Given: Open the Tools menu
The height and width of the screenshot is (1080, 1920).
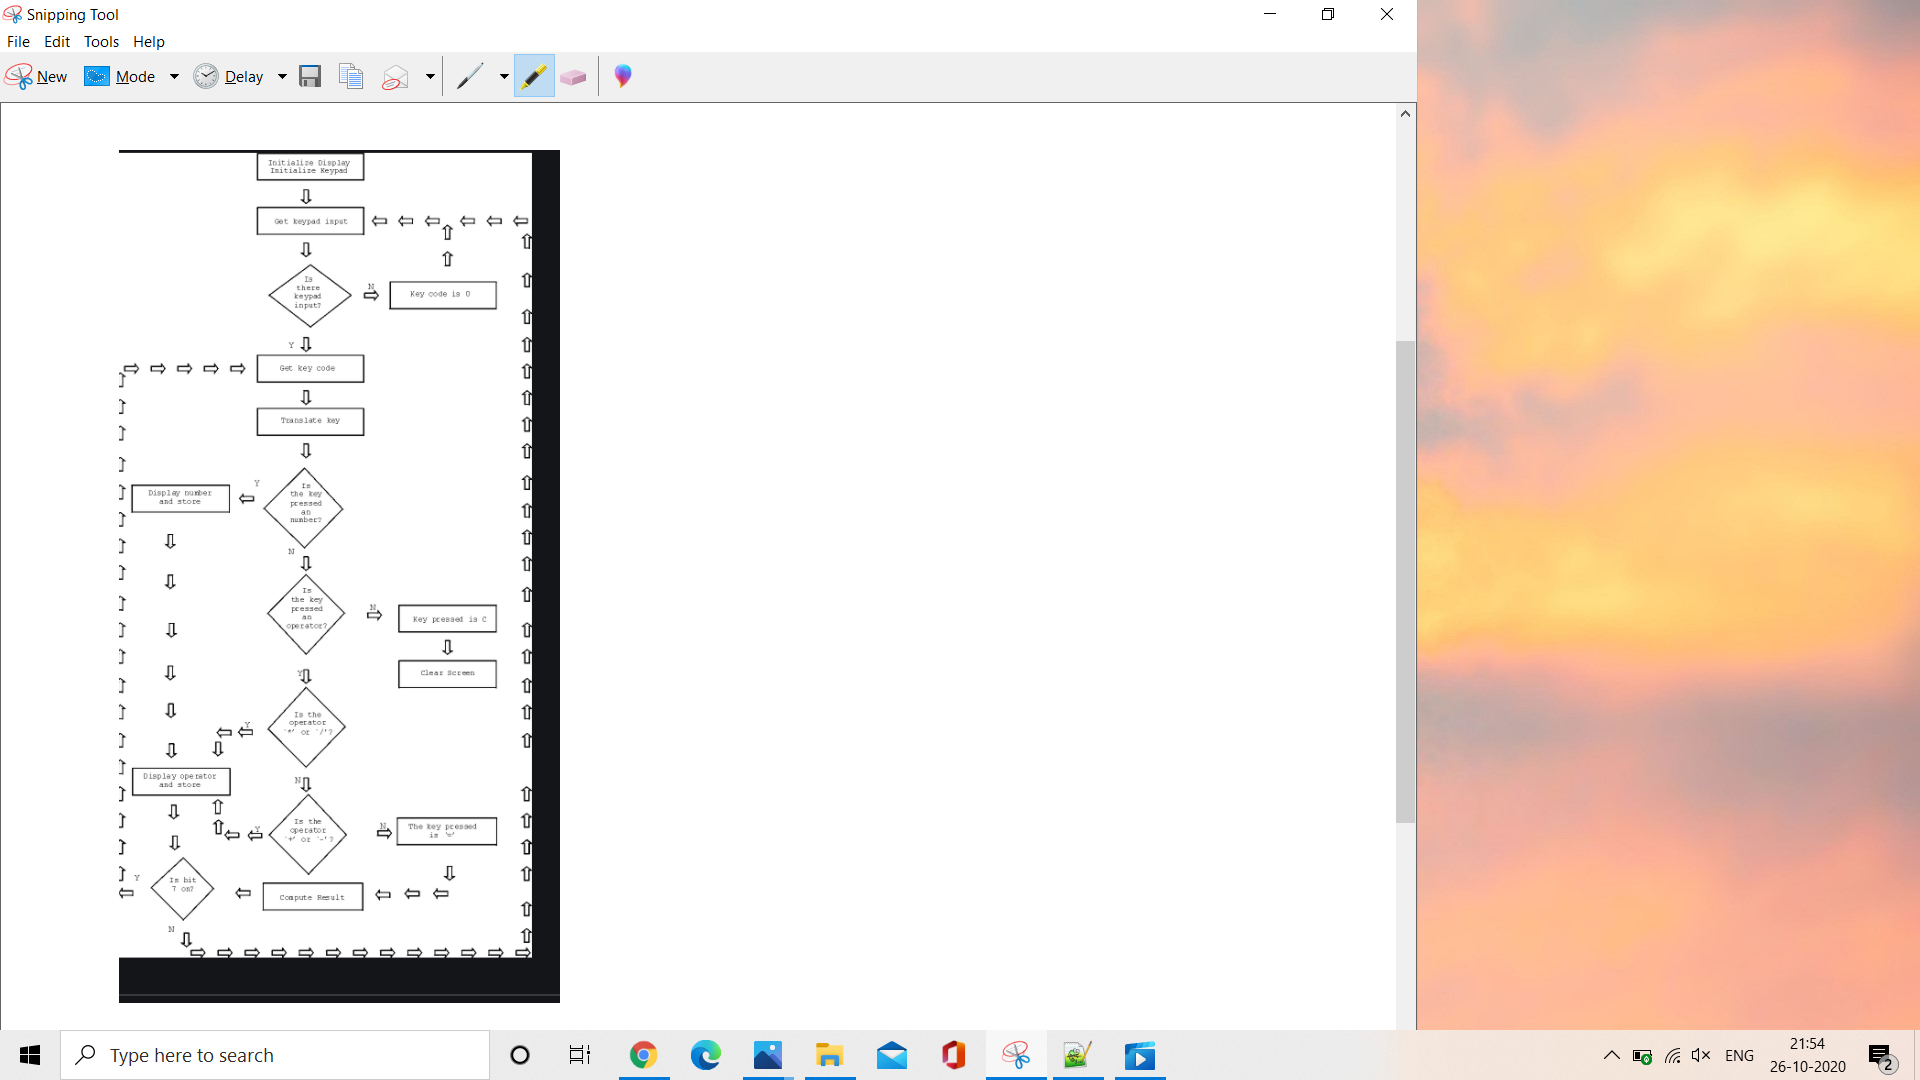Looking at the screenshot, I should [x=101, y=42].
